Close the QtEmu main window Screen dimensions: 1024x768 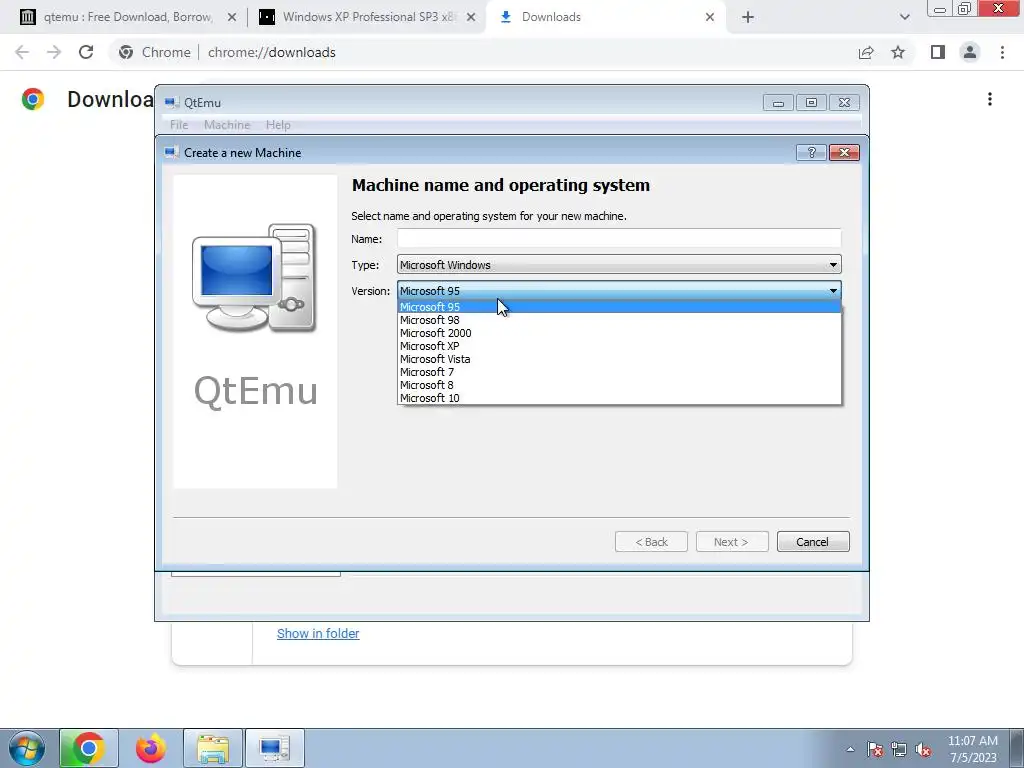[x=844, y=103]
